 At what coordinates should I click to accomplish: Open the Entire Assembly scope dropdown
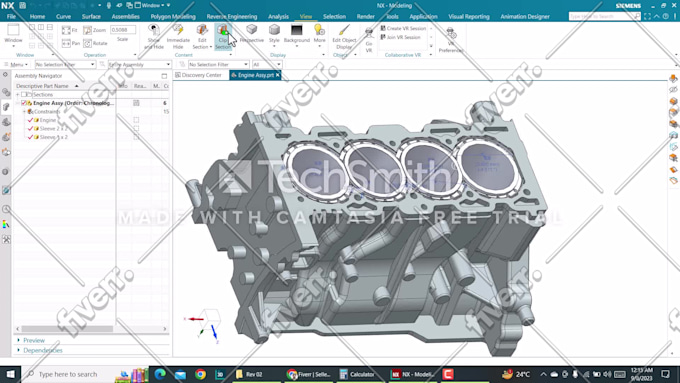click(x=139, y=64)
